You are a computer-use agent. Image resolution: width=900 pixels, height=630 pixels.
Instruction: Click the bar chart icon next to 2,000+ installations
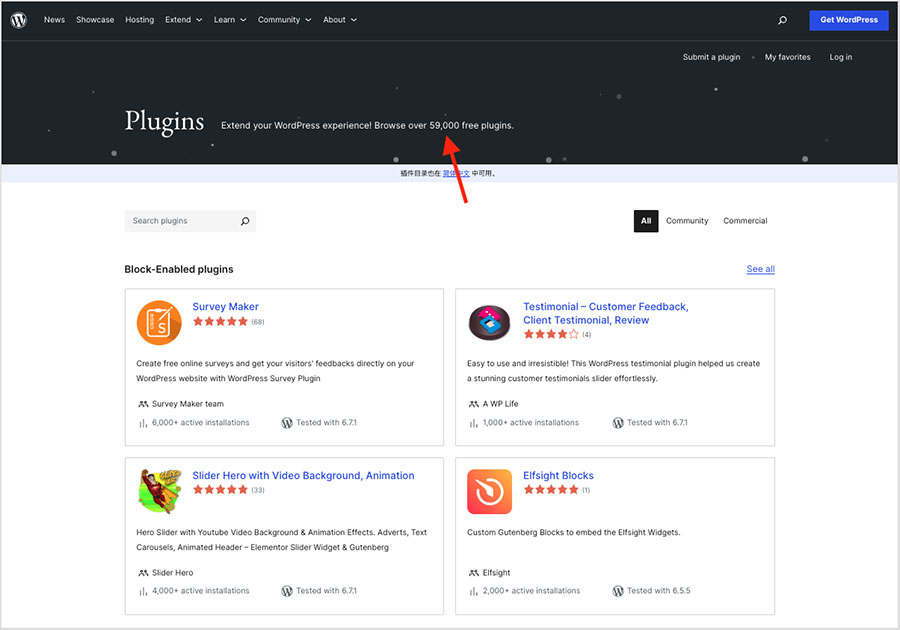pos(474,591)
